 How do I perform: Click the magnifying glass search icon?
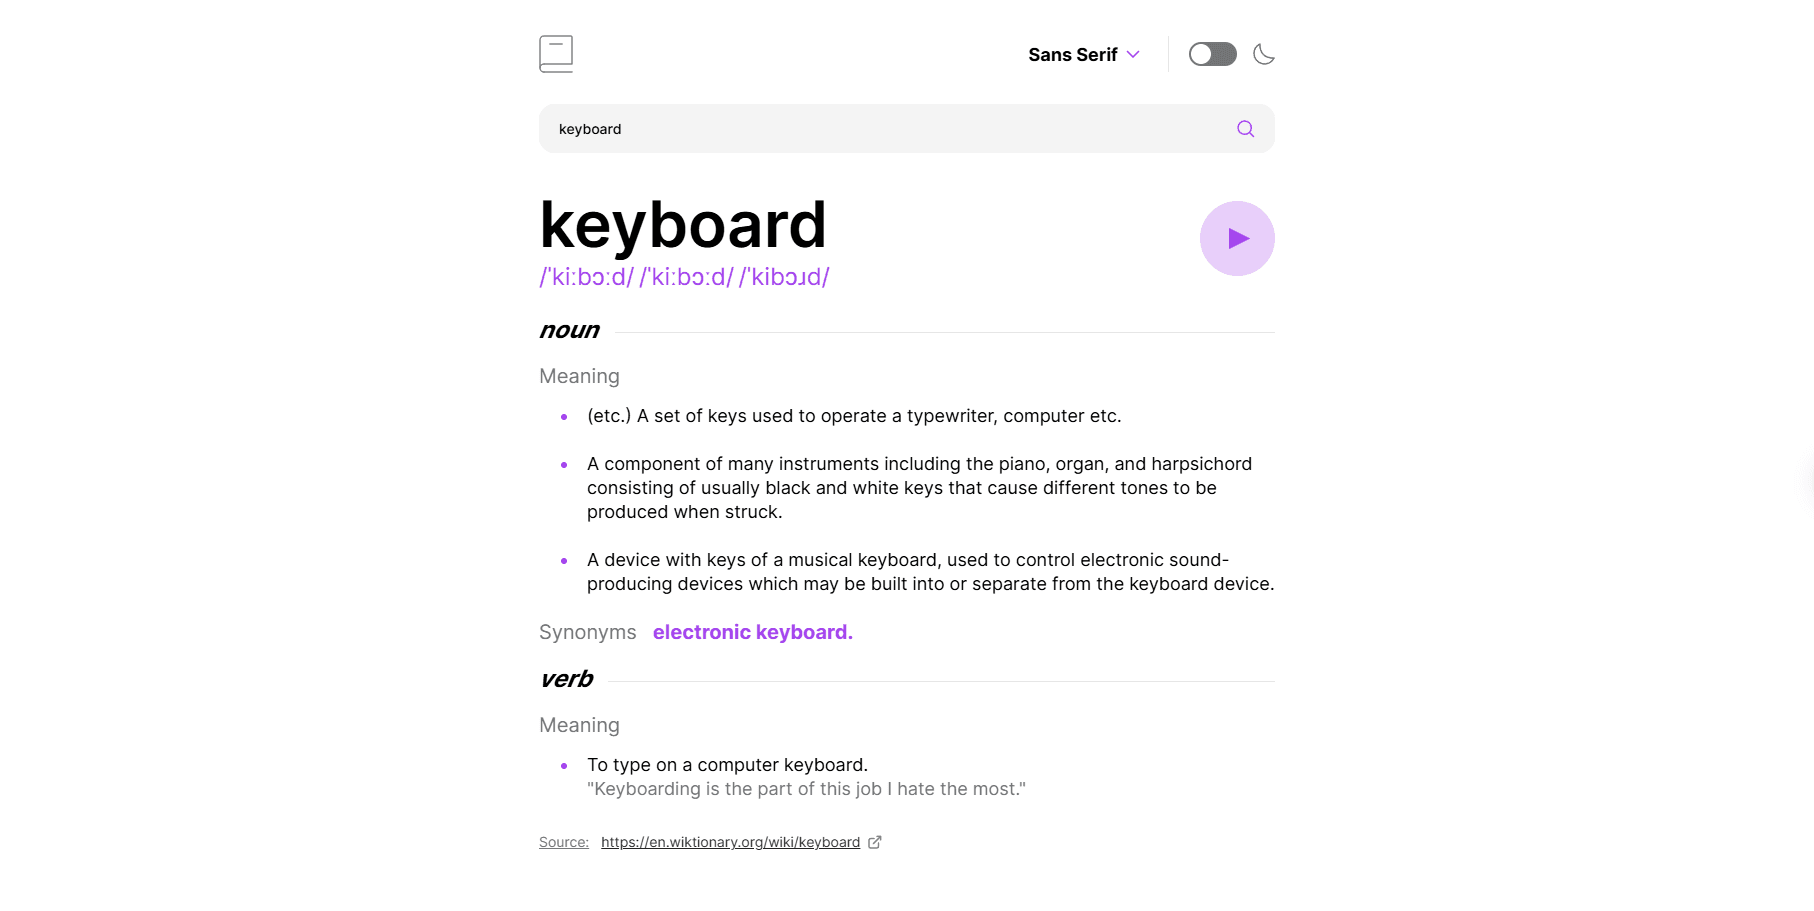pos(1245,129)
